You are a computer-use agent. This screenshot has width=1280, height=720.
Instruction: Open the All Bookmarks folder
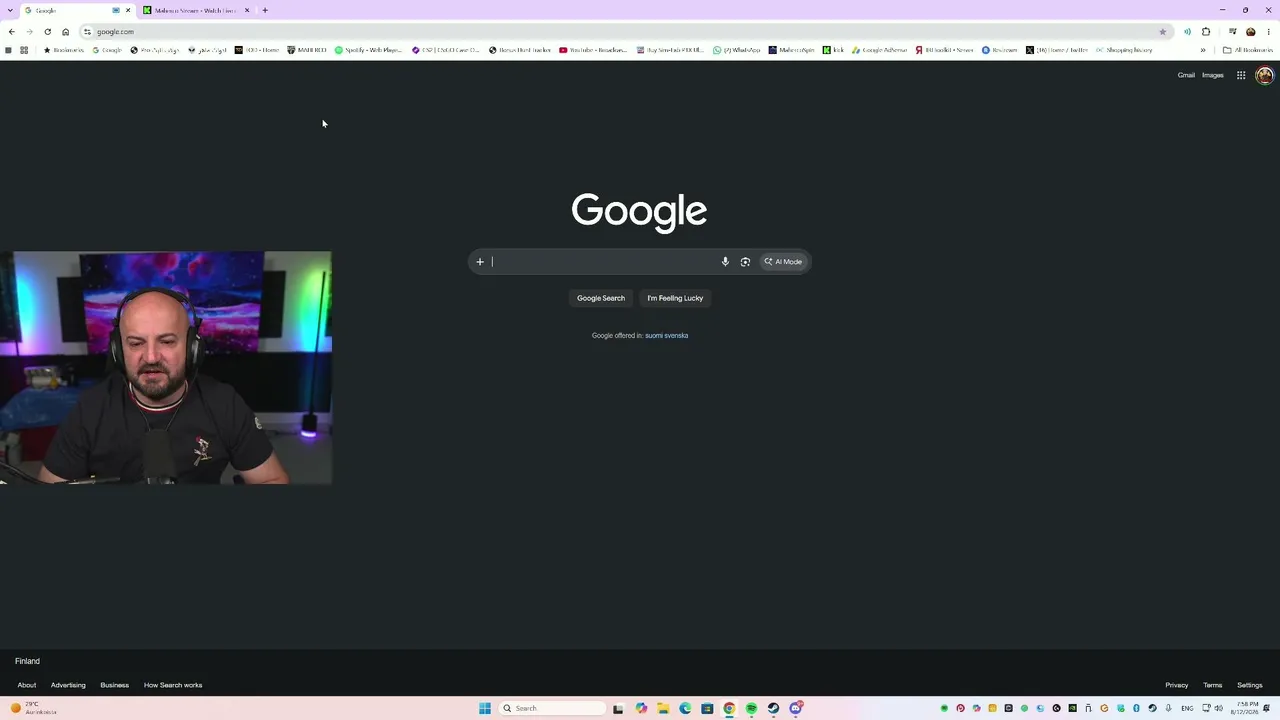click(1248, 50)
